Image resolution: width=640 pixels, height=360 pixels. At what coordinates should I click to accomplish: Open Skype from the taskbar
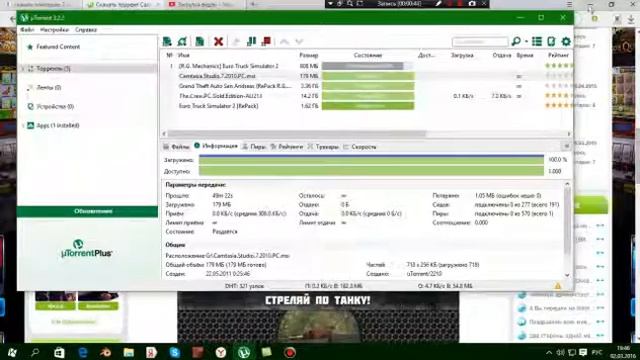(x=175, y=352)
